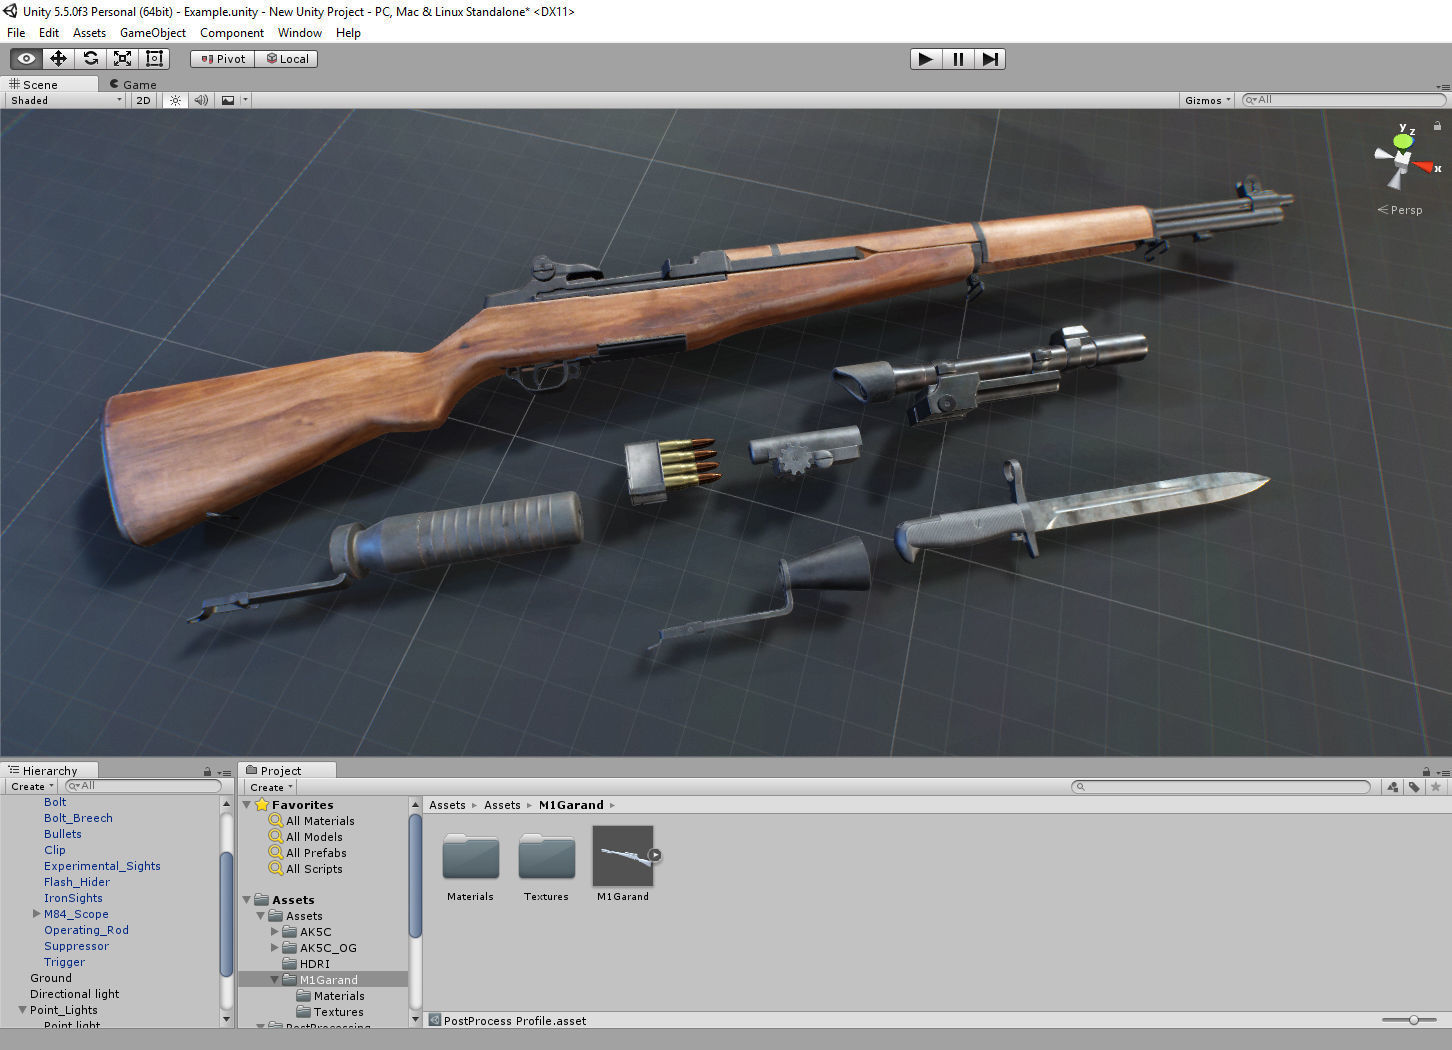1452x1050 pixels.
Task: Toggle the Hierarchy panel lock
Action: tap(208, 772)
